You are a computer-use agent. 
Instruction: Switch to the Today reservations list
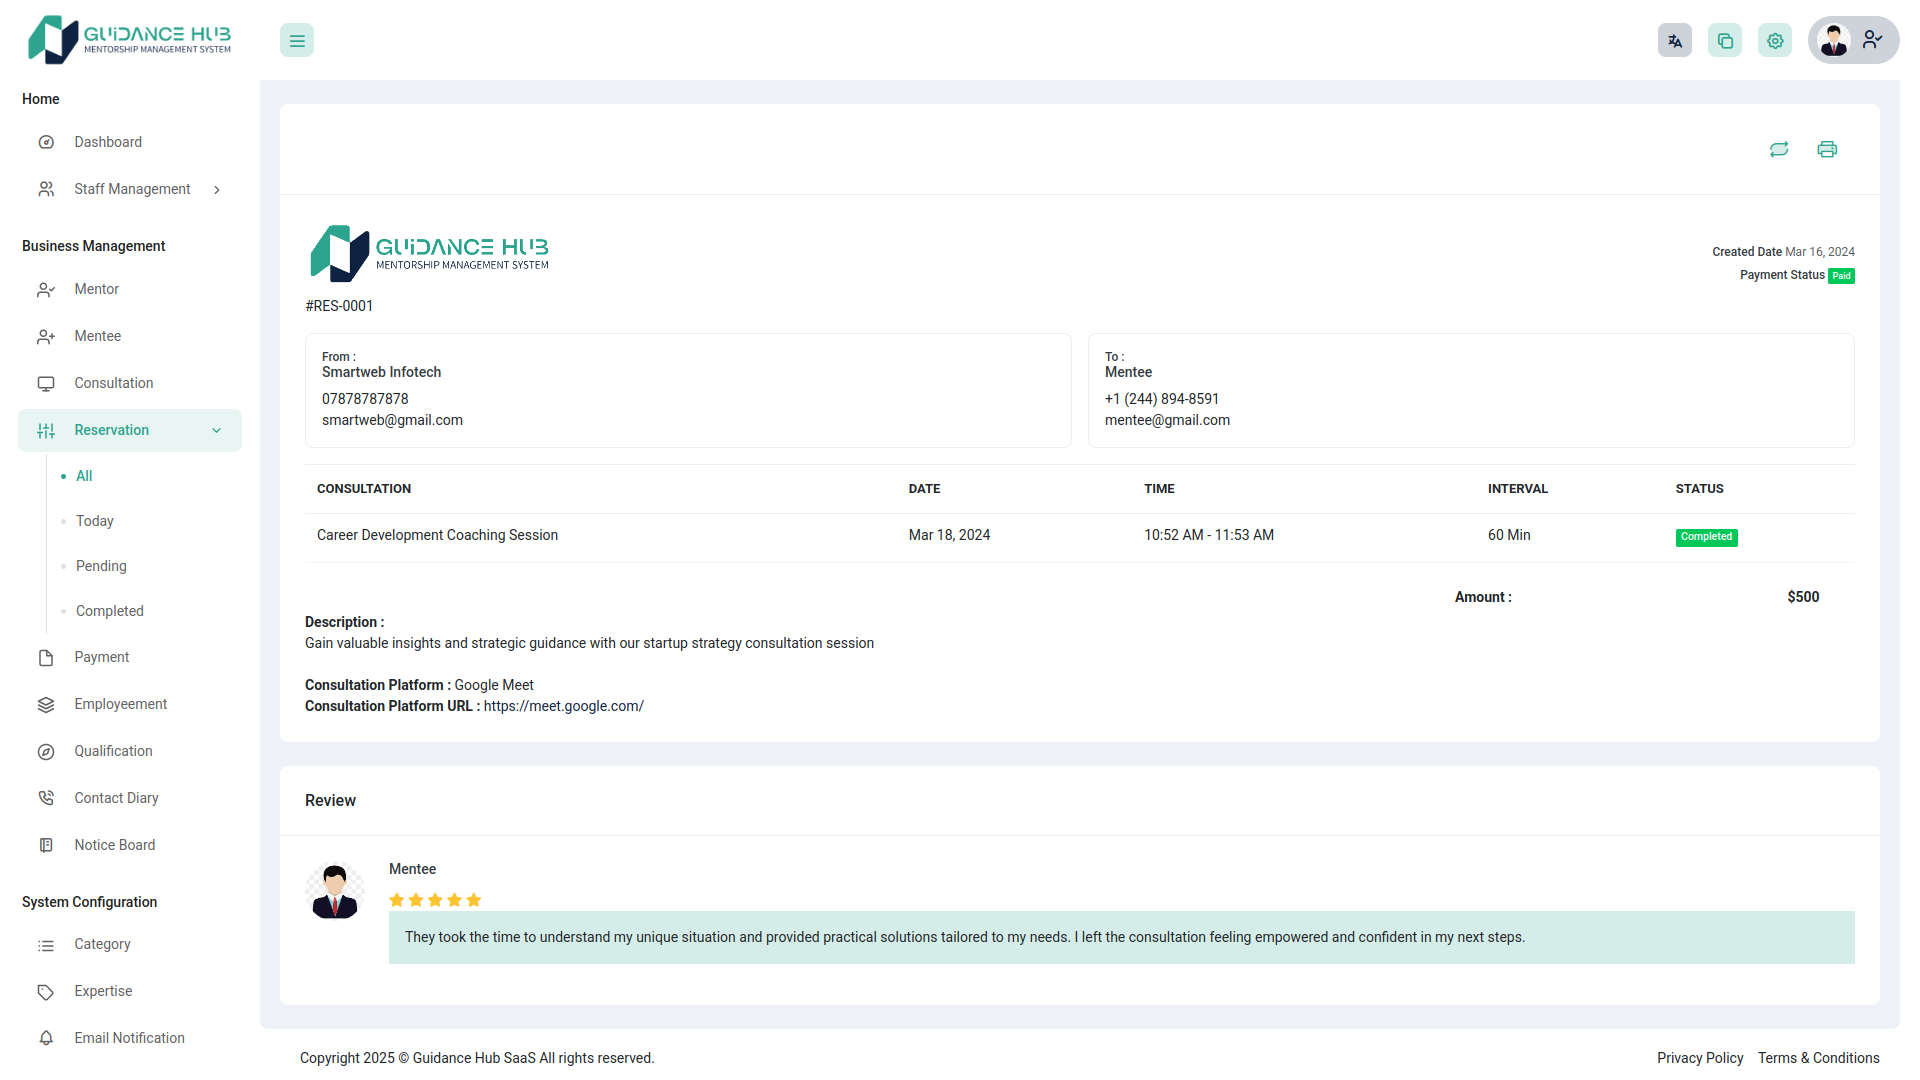click(93, 521)
